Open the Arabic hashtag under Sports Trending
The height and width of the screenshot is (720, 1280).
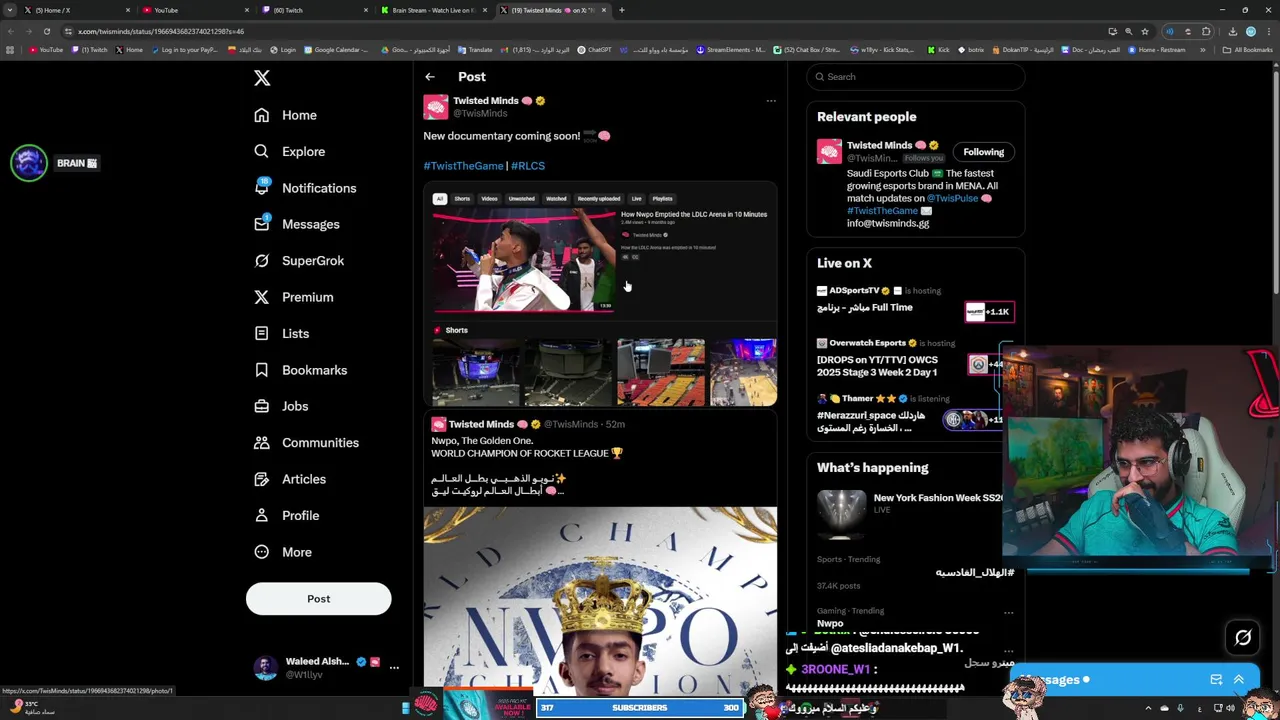click(x=974, y=573)
